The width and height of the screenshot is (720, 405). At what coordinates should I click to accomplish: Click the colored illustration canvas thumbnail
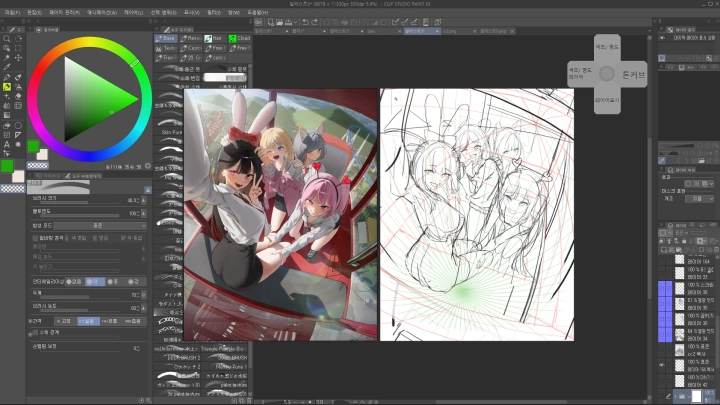[281, 215]
